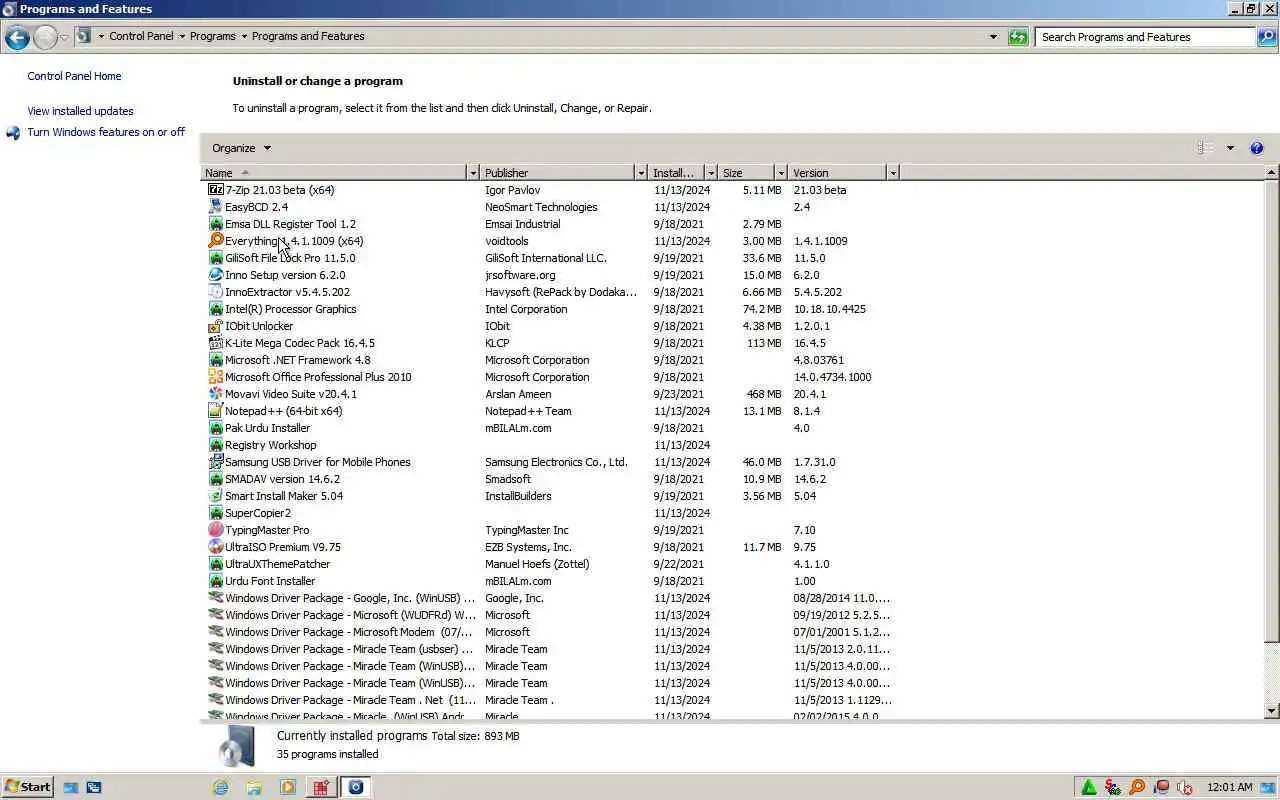Open the Organize dropdown menu

pos(241,148)
